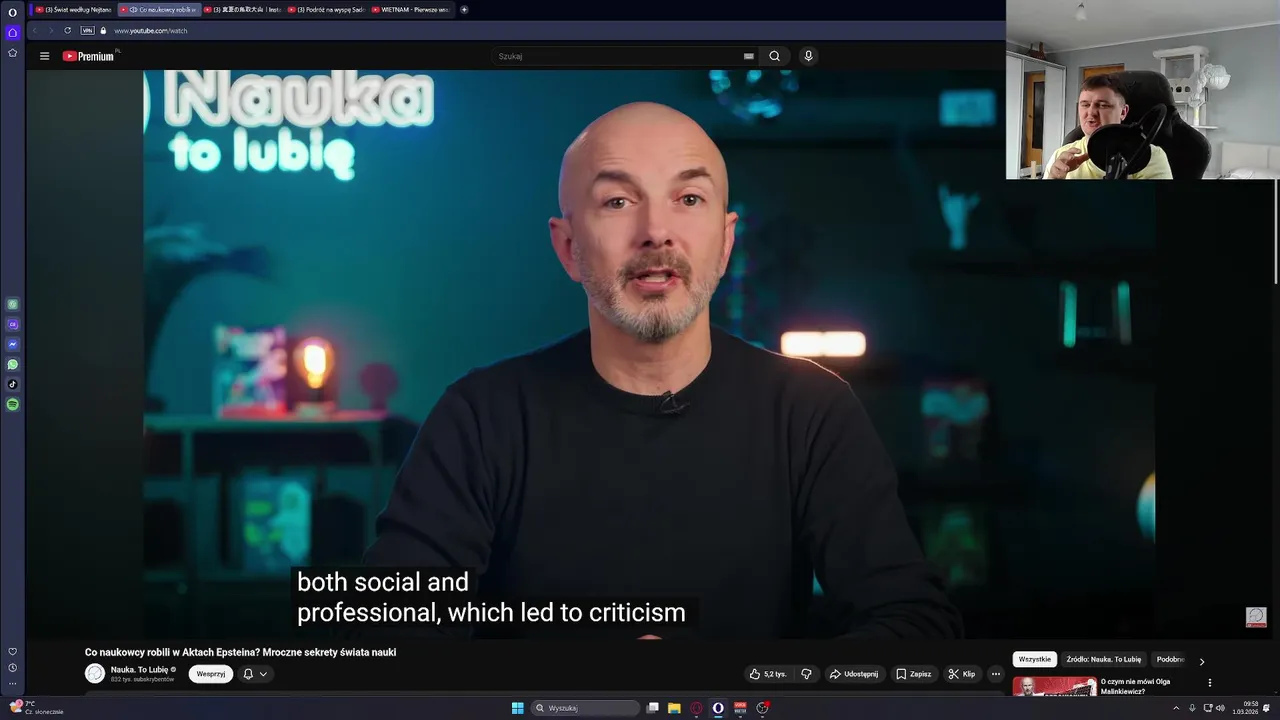Open WhatsApp in Opera sidebar
This screenshot has height=720, width=1280.
(x=12, y=364)
